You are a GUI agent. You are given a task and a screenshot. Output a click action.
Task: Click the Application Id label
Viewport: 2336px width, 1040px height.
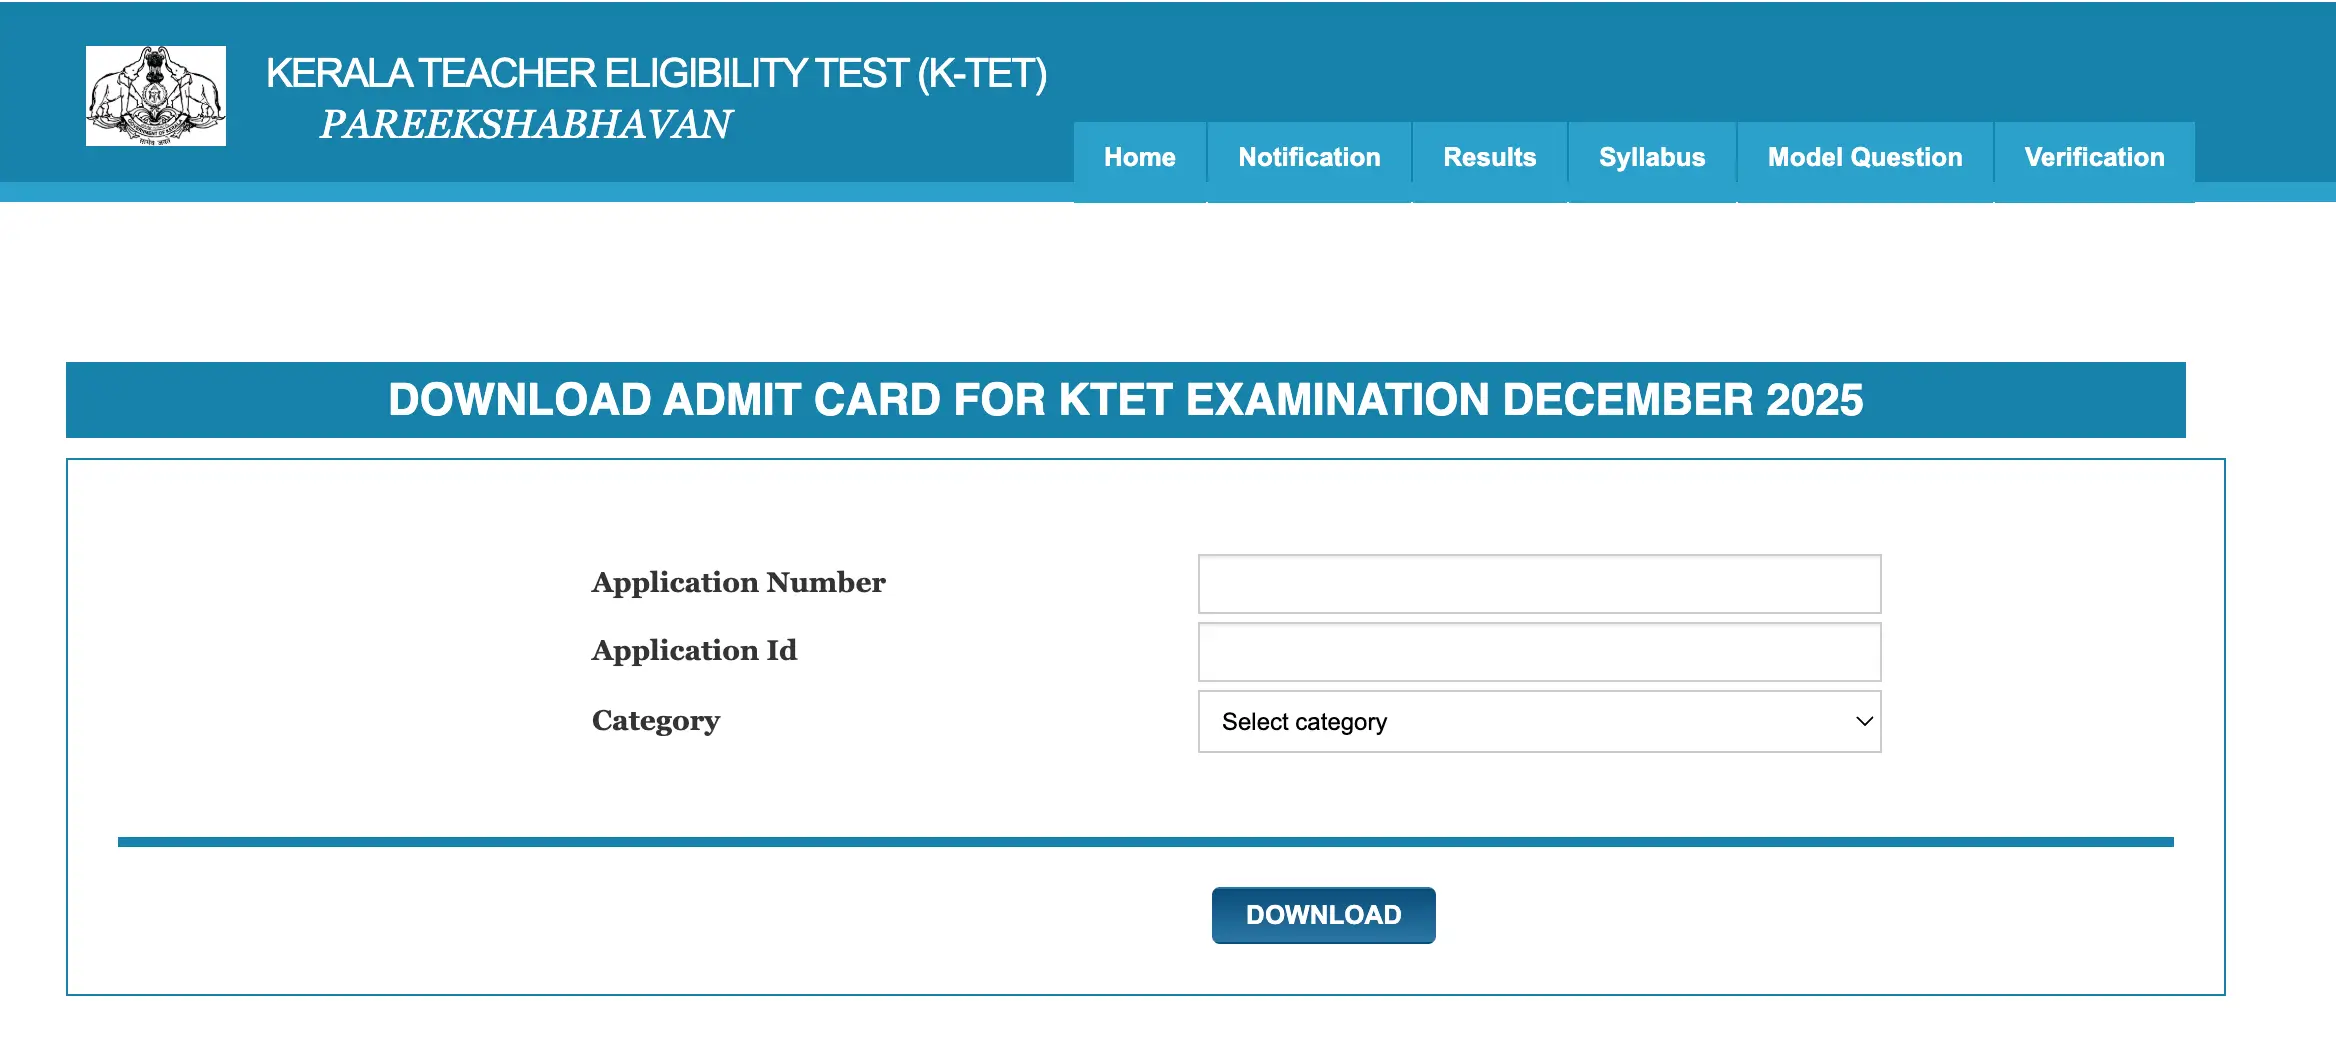click(x=694, y=651)
